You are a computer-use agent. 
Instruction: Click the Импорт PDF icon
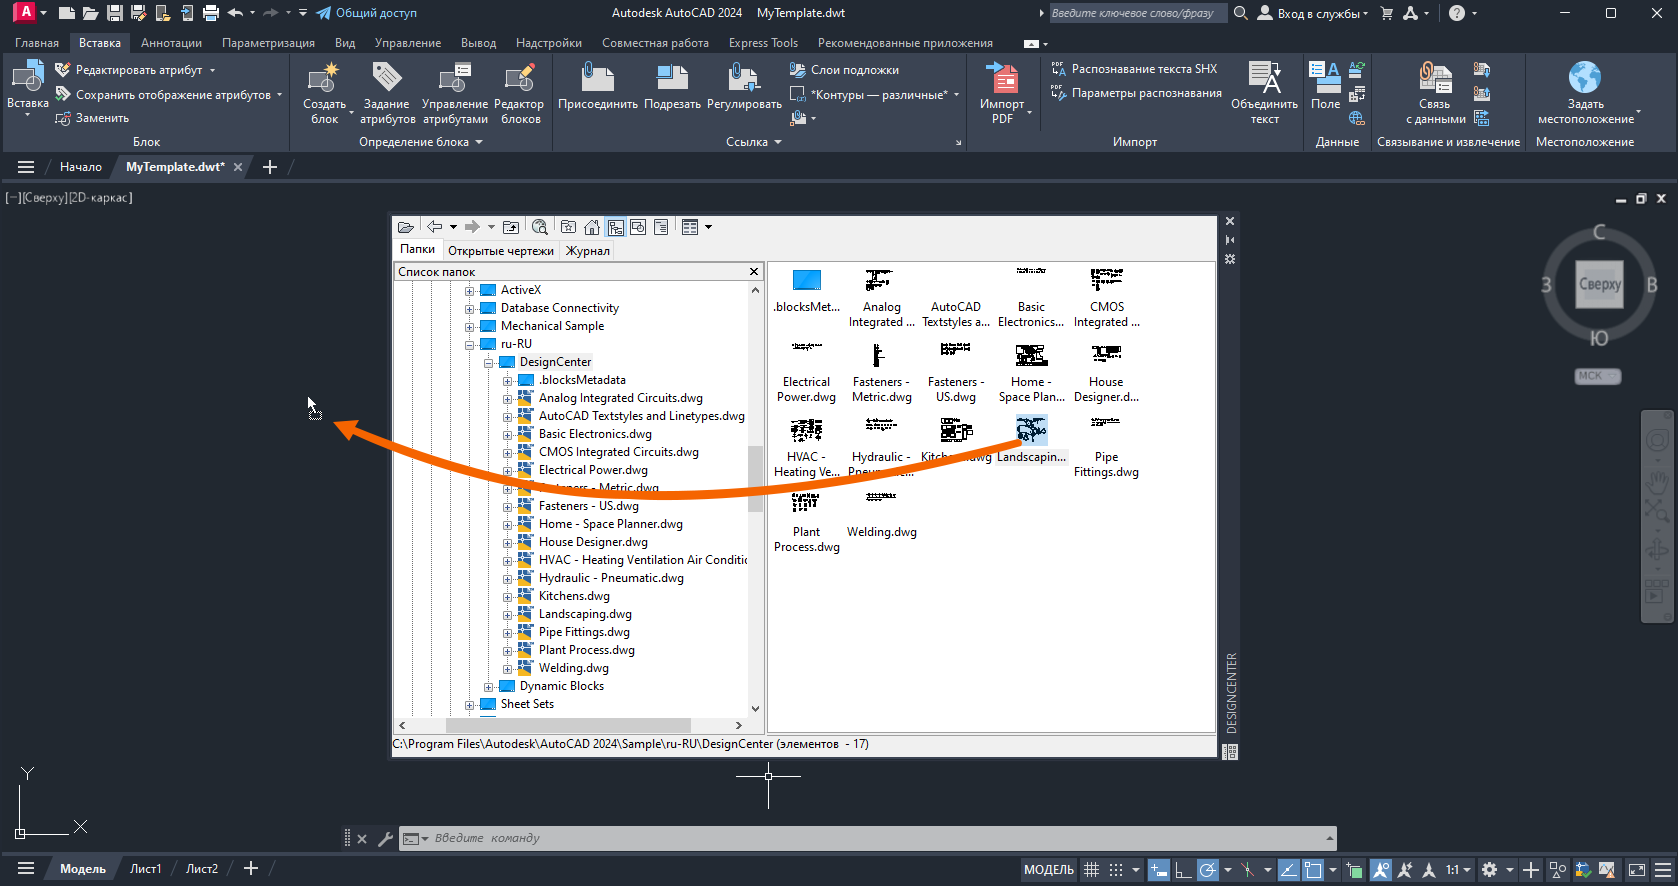point(1002,78)
